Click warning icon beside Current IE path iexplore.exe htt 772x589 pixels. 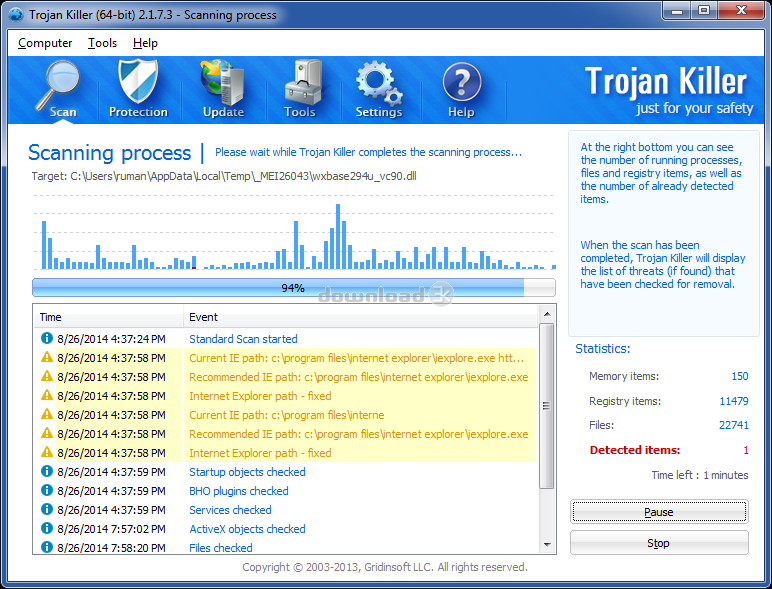click(47, 357)
